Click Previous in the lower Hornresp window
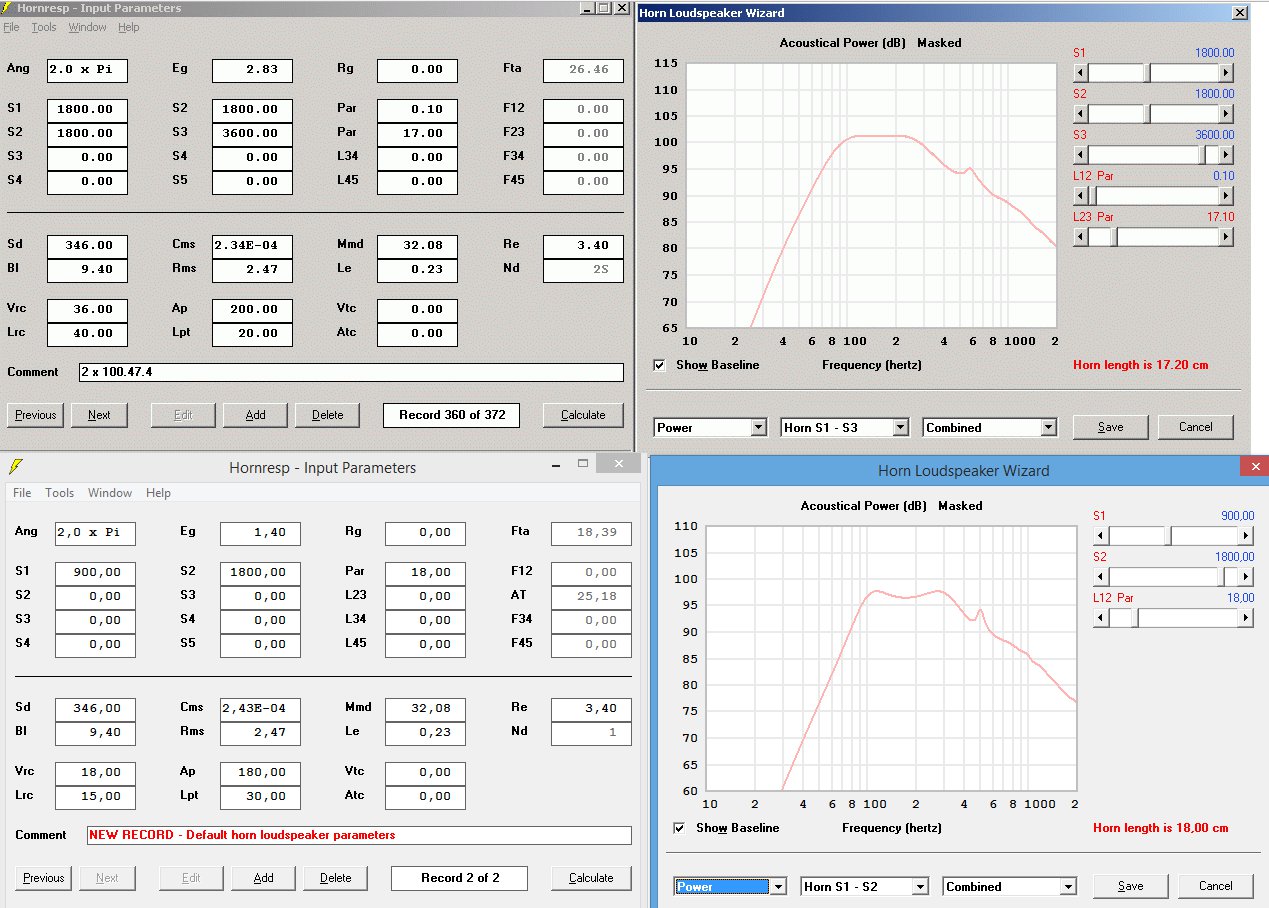This screenshot has width=1269, height=908. coord(44,878)
